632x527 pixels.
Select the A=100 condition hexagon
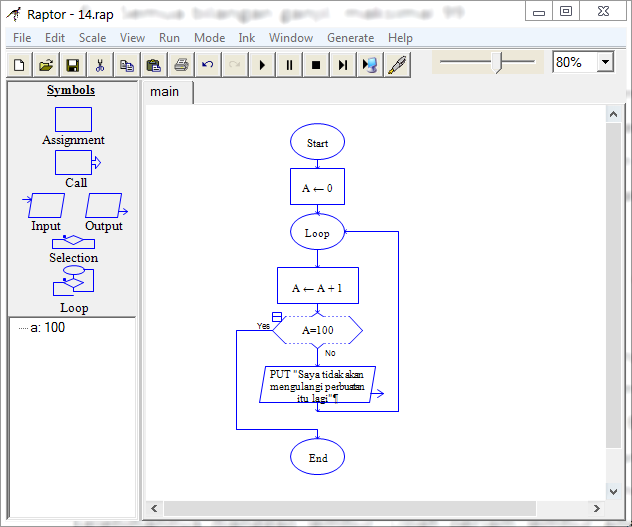(318, 330)
